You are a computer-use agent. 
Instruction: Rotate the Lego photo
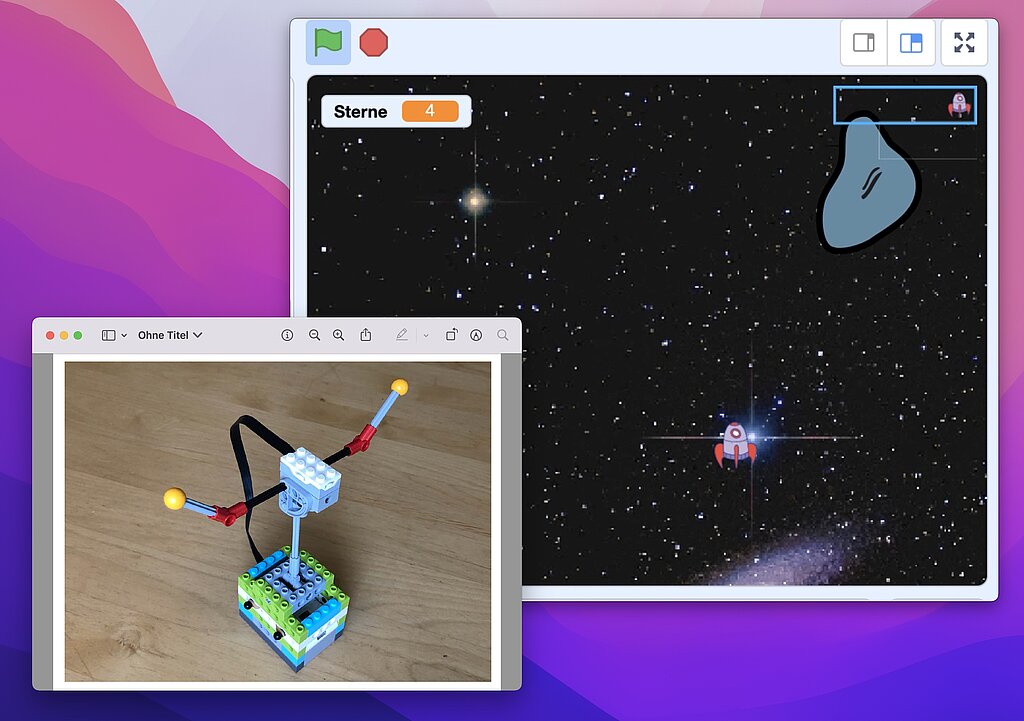coord(451,335)
